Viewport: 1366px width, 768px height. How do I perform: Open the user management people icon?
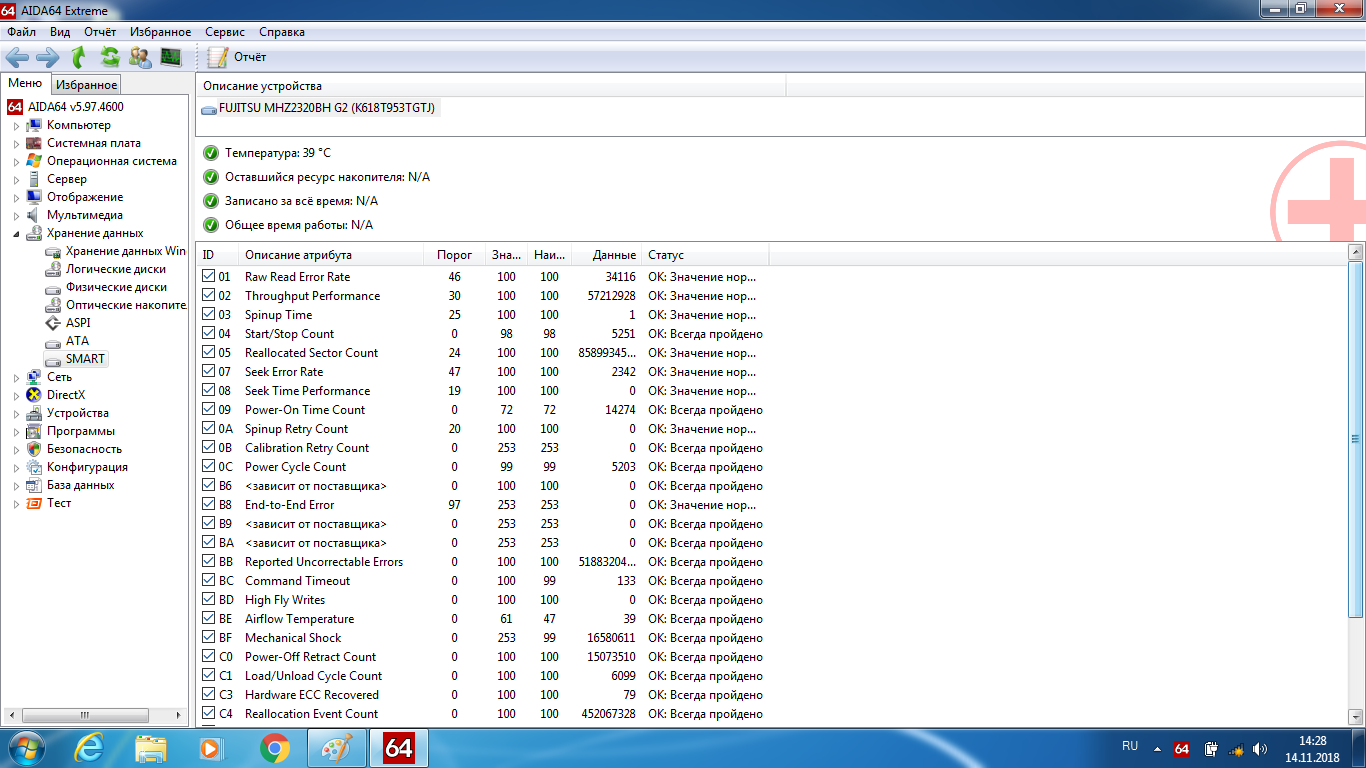point(141,57)
